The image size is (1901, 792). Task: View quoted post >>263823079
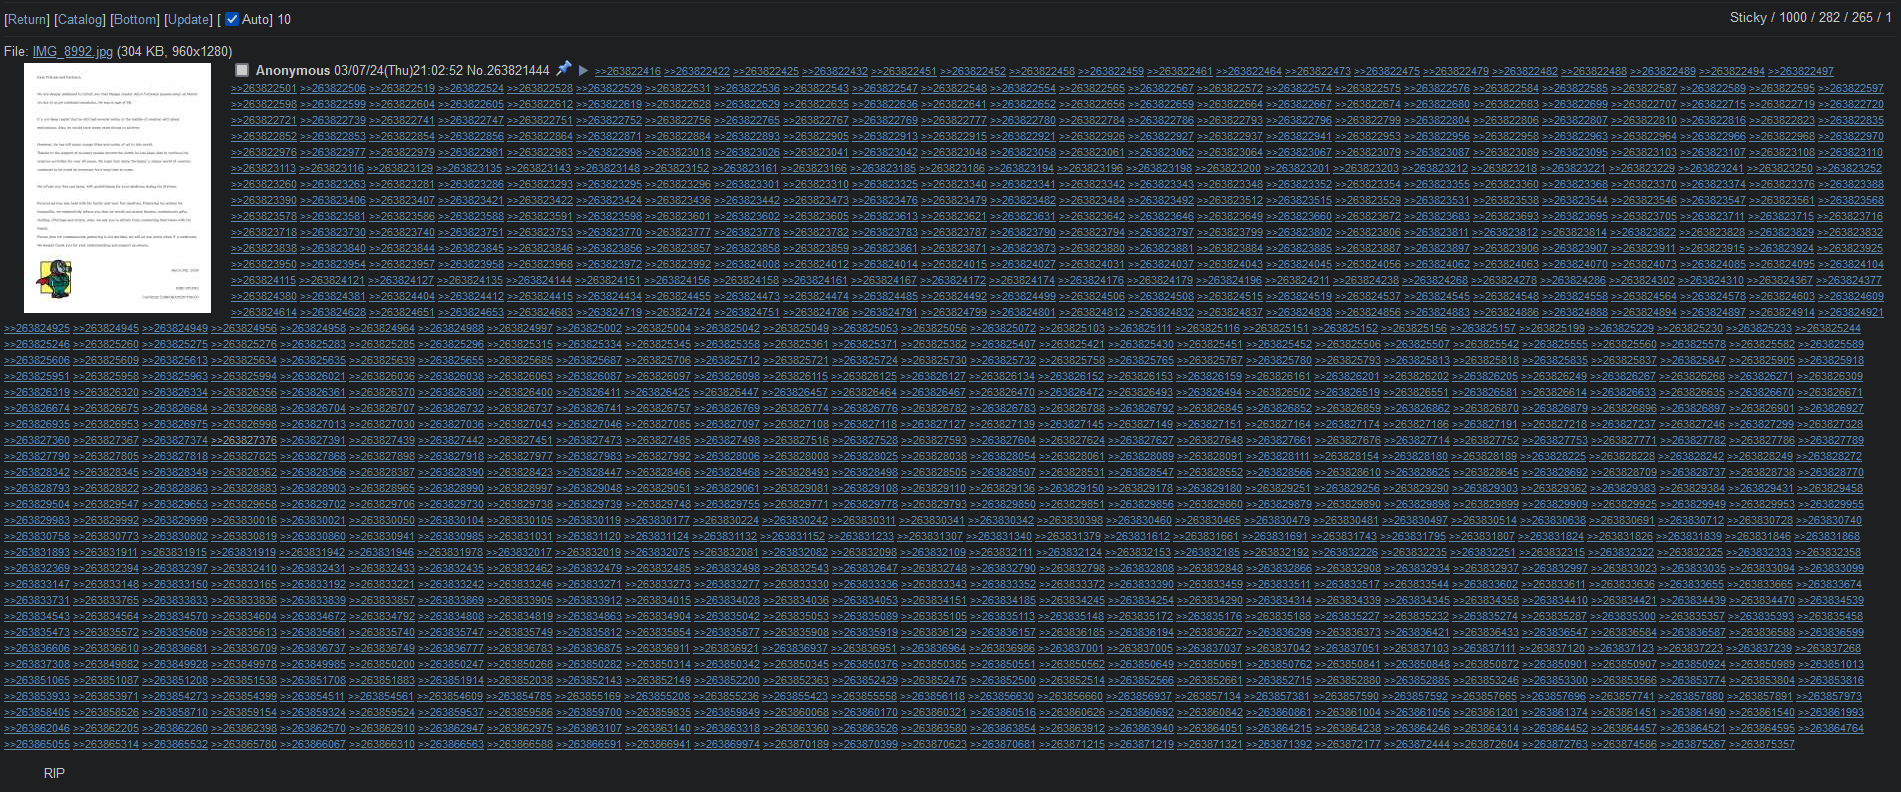1368,152
